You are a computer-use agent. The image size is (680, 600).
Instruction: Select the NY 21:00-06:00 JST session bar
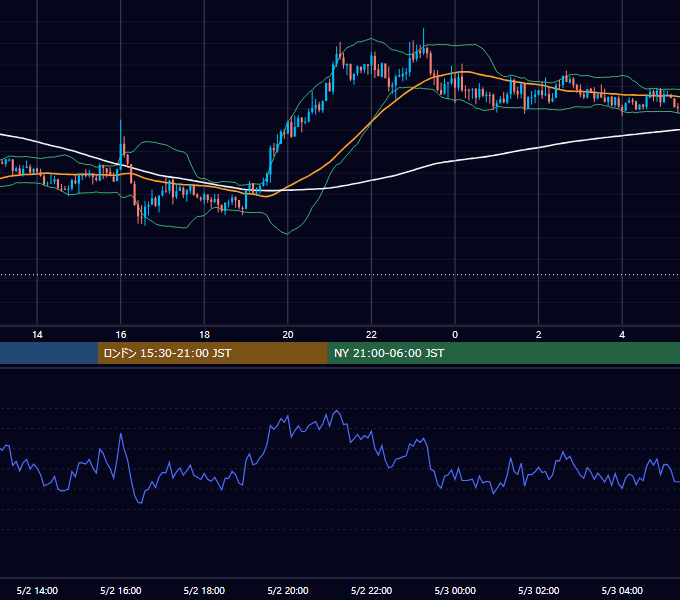click(503, 353)
